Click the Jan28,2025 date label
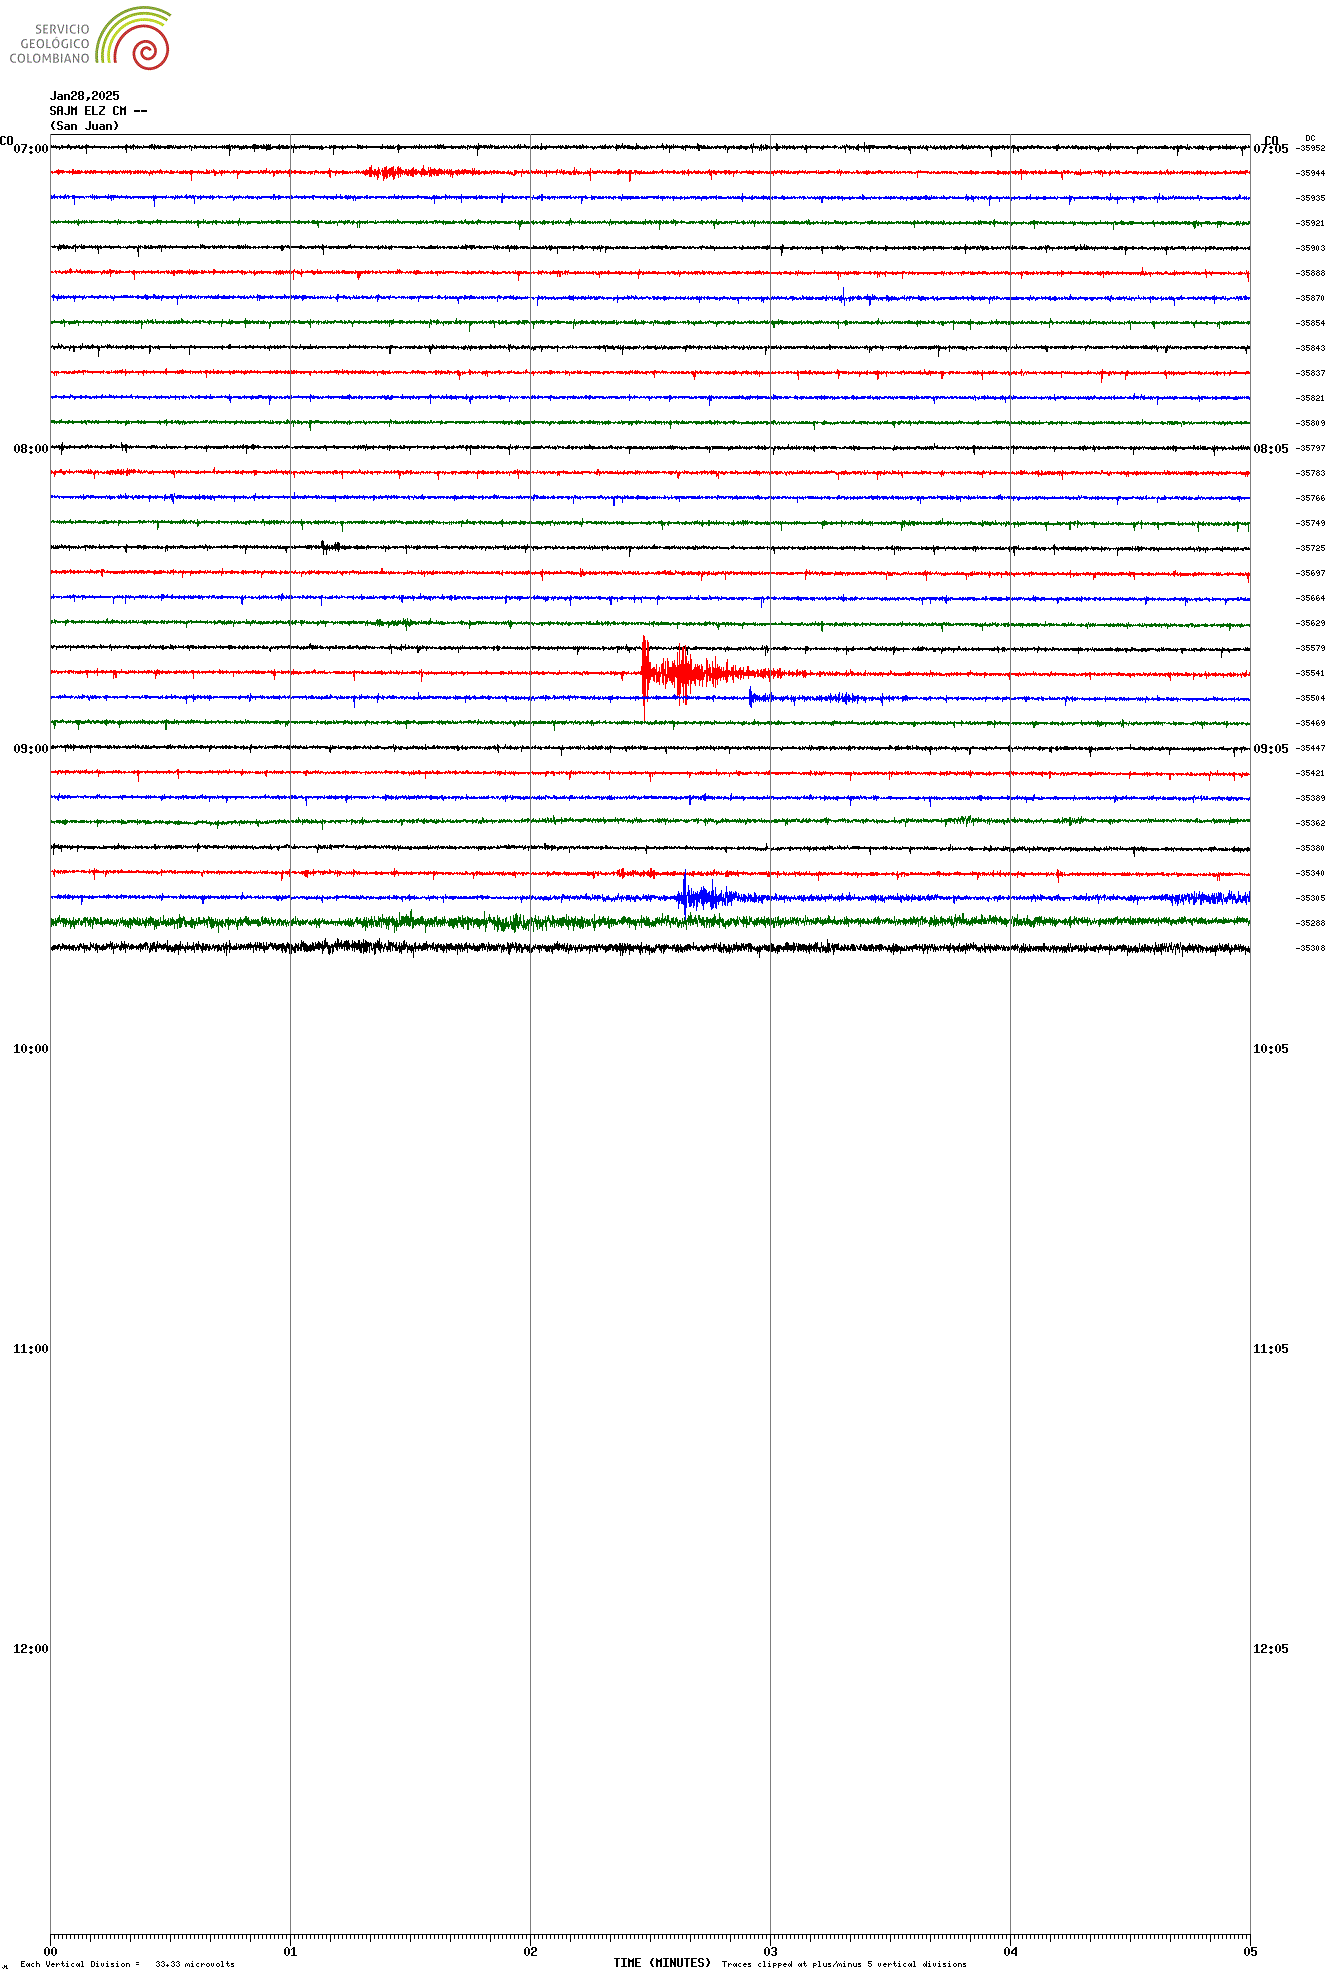 pyautogui.click(x=84, y=96)
